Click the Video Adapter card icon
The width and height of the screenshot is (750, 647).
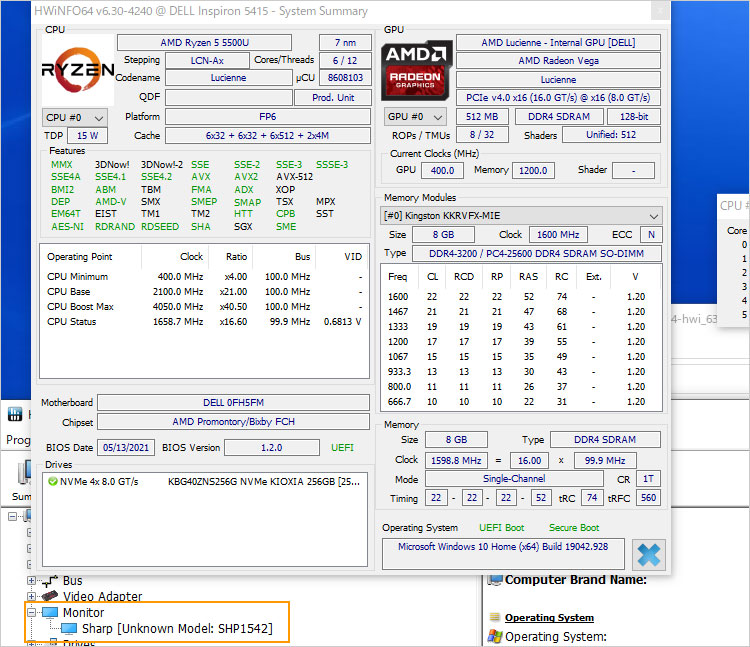pyautogui.click(x=49, y=596)
